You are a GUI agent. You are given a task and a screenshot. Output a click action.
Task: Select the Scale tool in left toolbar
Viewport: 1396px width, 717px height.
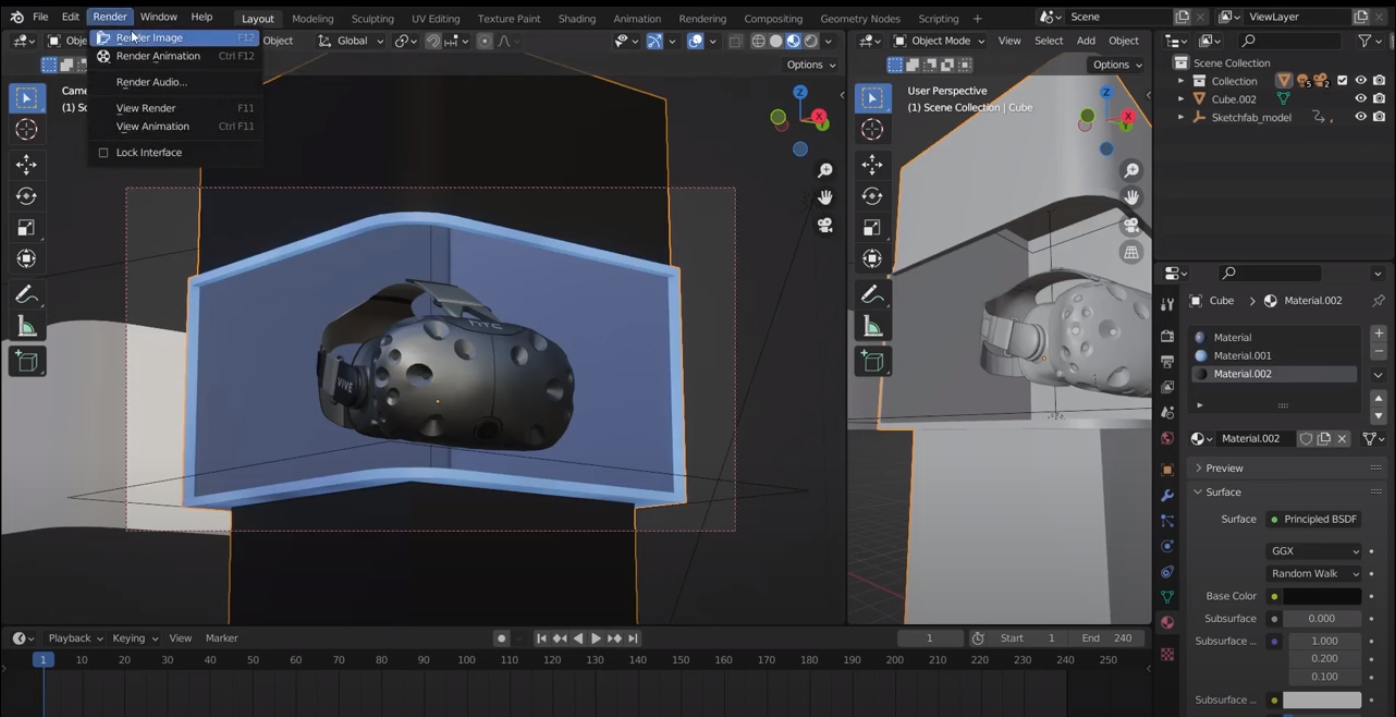pos(27,228)
